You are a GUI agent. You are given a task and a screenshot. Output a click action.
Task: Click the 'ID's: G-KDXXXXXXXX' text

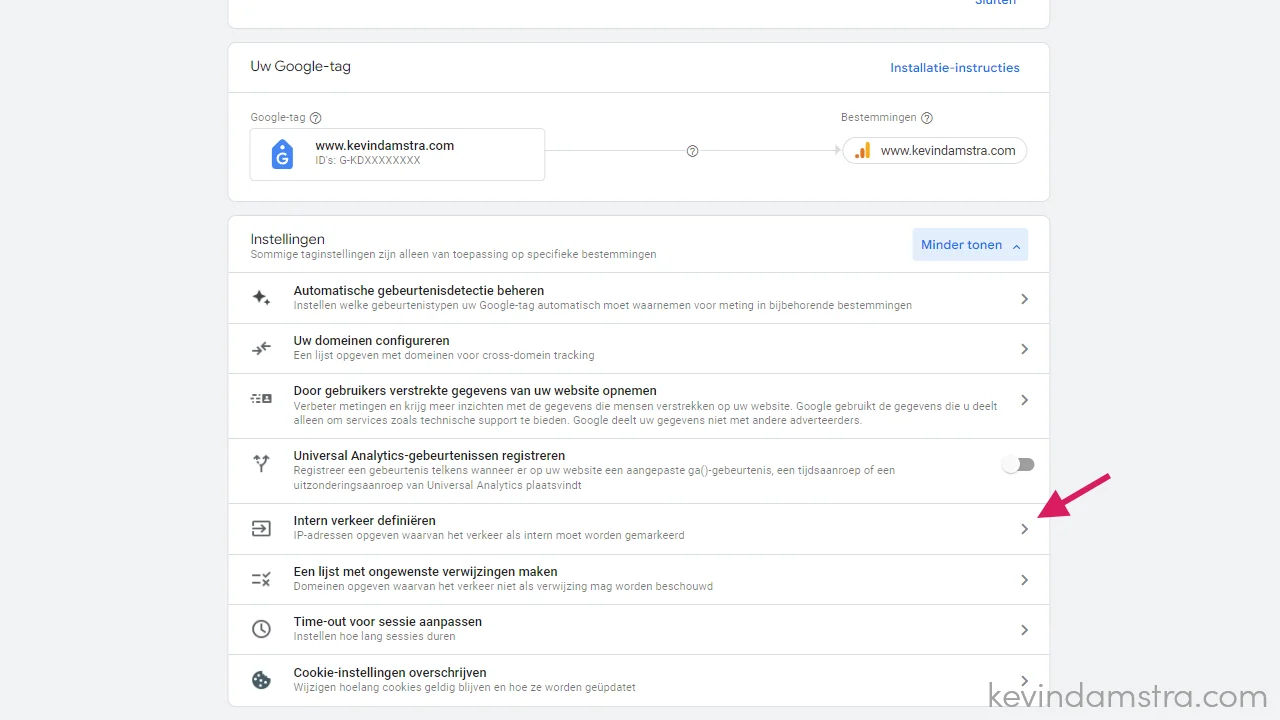pyautogui.click(x=368, y=160)
